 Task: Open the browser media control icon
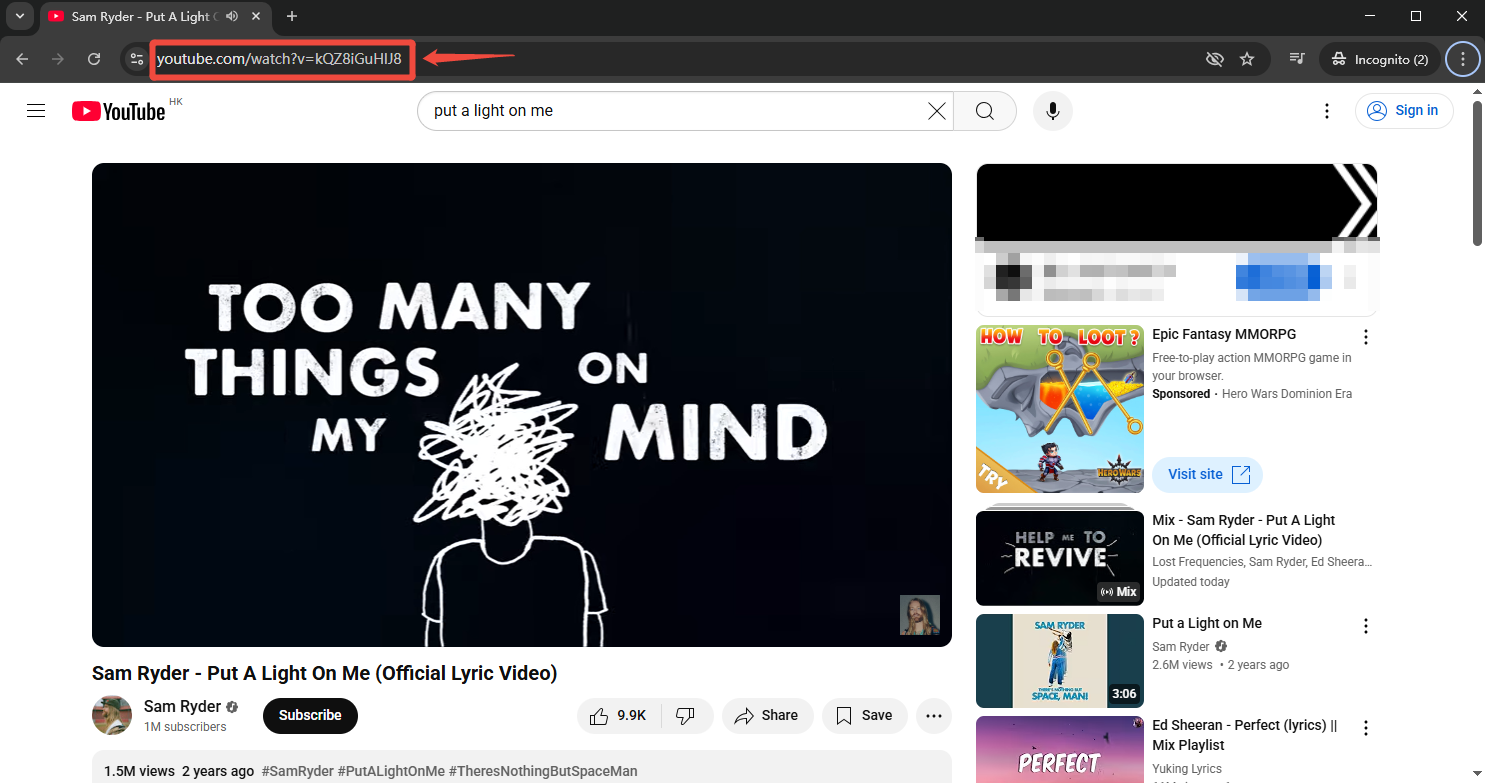tap(1297, 59)
